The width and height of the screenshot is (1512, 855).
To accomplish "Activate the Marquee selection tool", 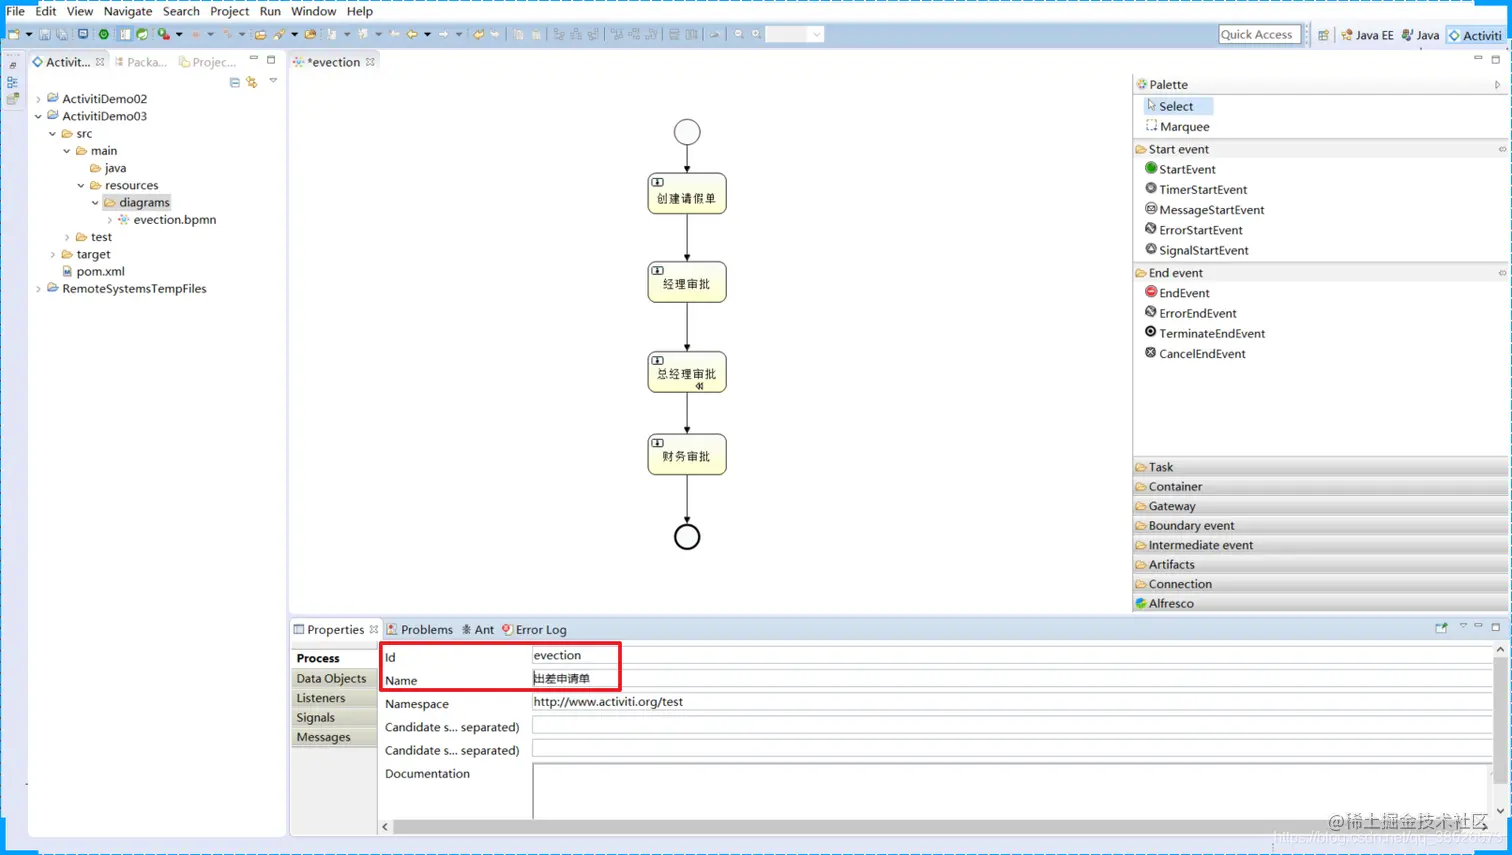I will click(1177, 126).
